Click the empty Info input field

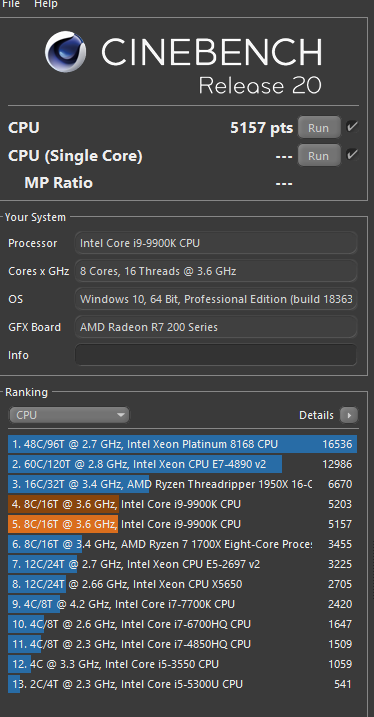(x=215, y=355)
